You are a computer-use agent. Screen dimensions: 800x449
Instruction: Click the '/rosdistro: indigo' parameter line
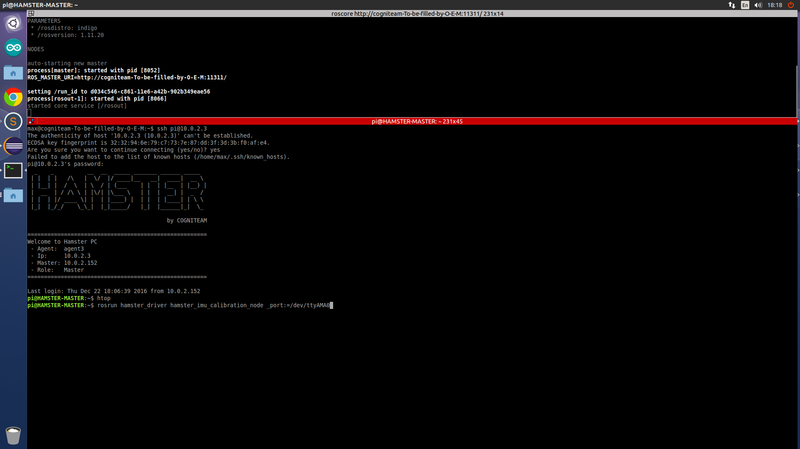(x=64, y=28)
